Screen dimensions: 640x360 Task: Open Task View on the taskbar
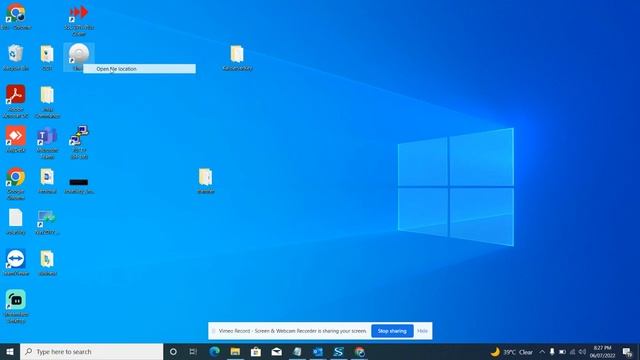(193, 352)
